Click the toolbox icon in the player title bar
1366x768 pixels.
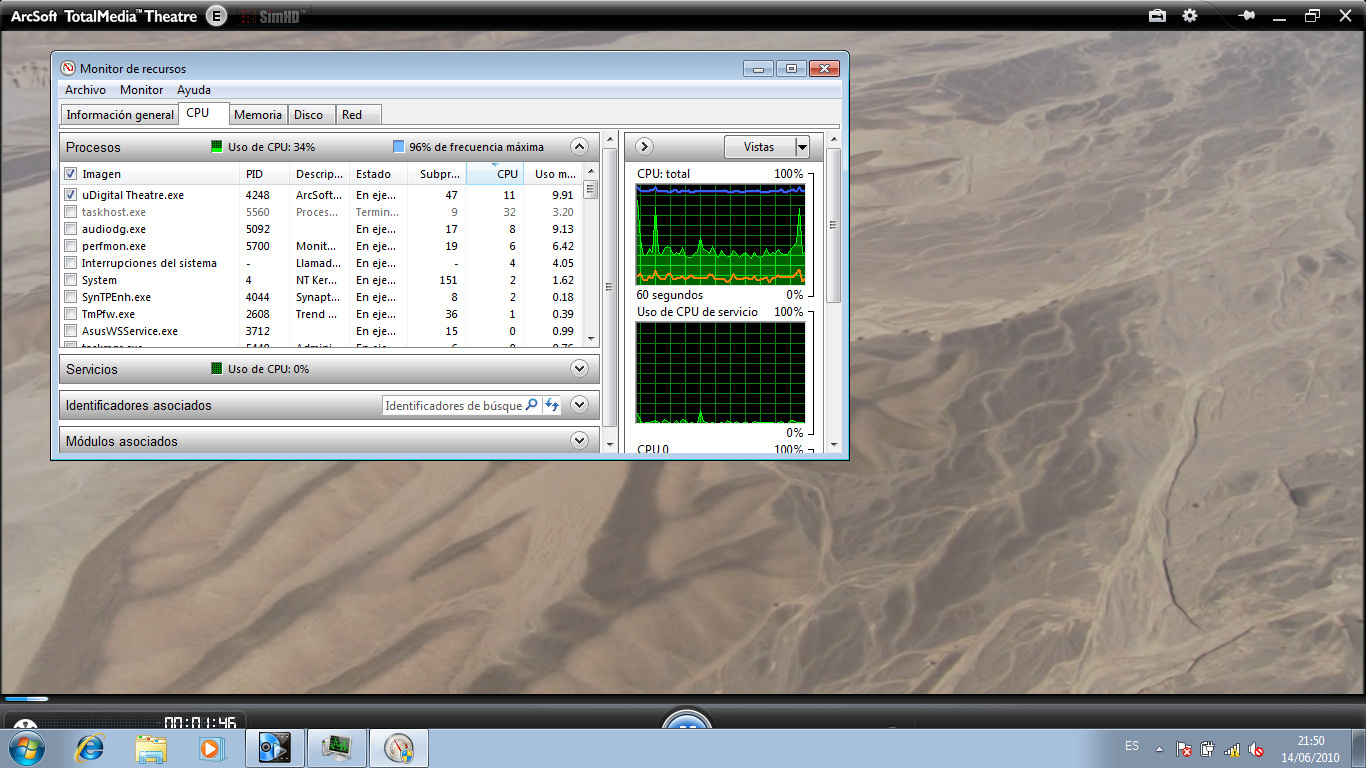click(1157, 15)
